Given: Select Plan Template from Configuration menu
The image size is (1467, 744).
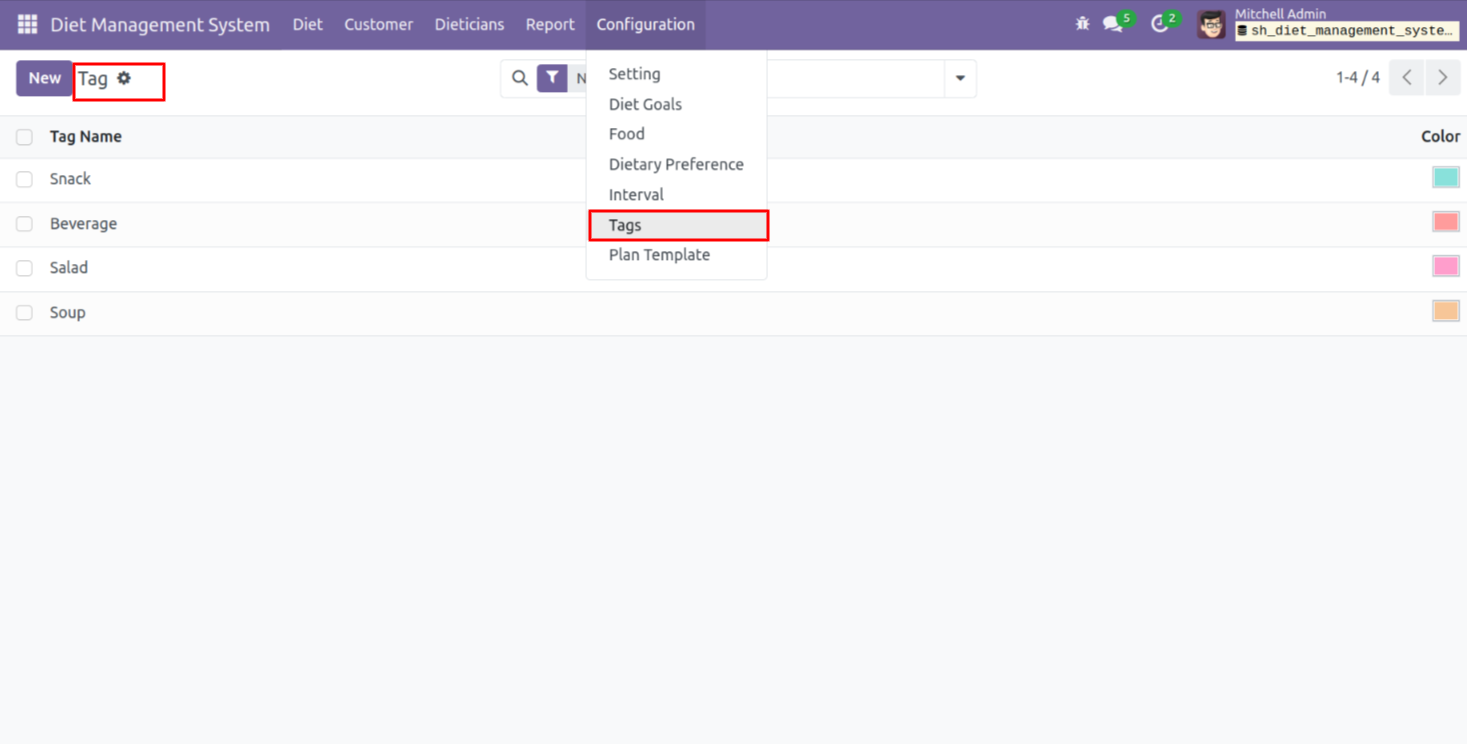Looking at the screenshot, I should [659, 255].
